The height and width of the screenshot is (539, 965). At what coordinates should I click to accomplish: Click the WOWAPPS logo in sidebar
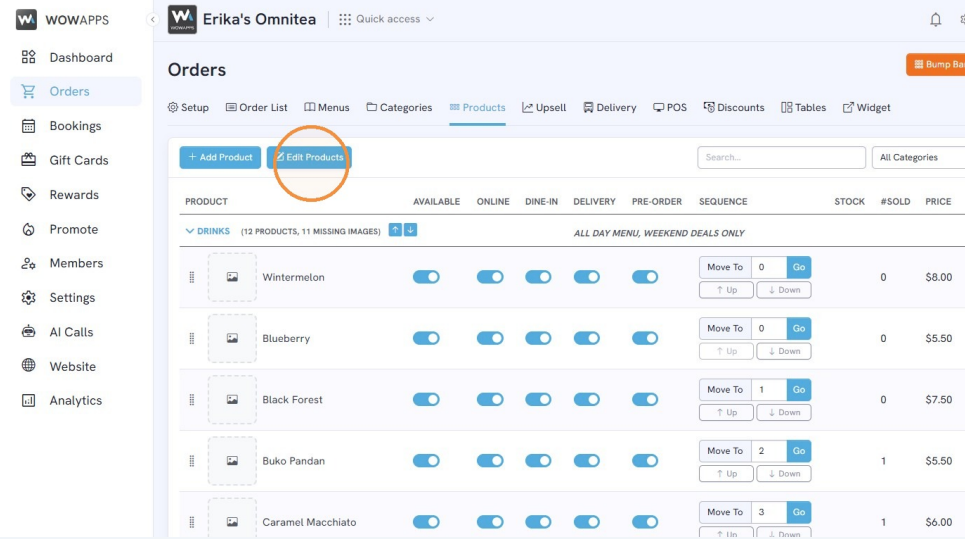62,20
